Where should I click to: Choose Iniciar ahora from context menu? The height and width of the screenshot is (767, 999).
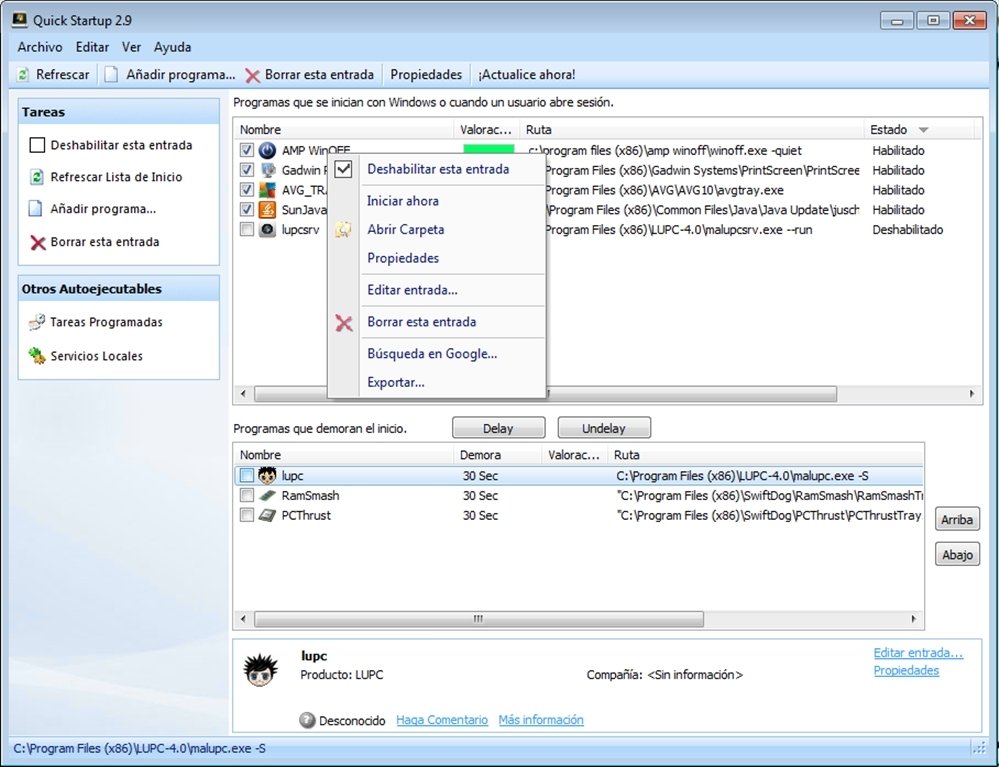[x=403, y=201]
